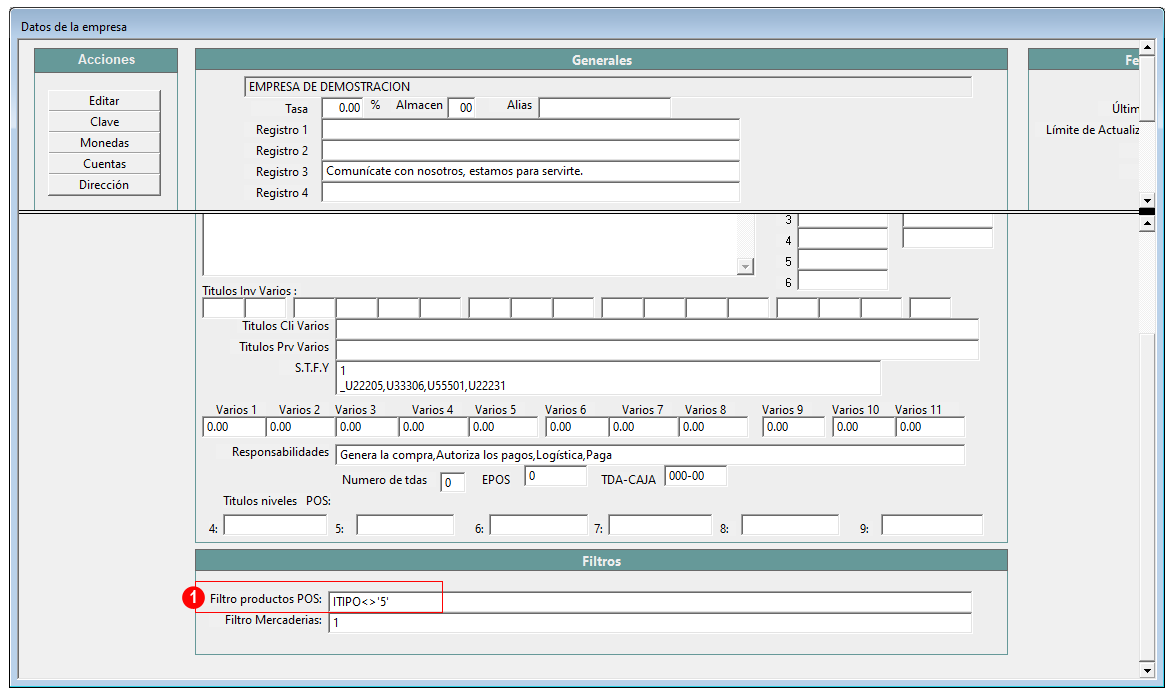
Task: Click the Generales section header
Action: click(x=602, y=60)
